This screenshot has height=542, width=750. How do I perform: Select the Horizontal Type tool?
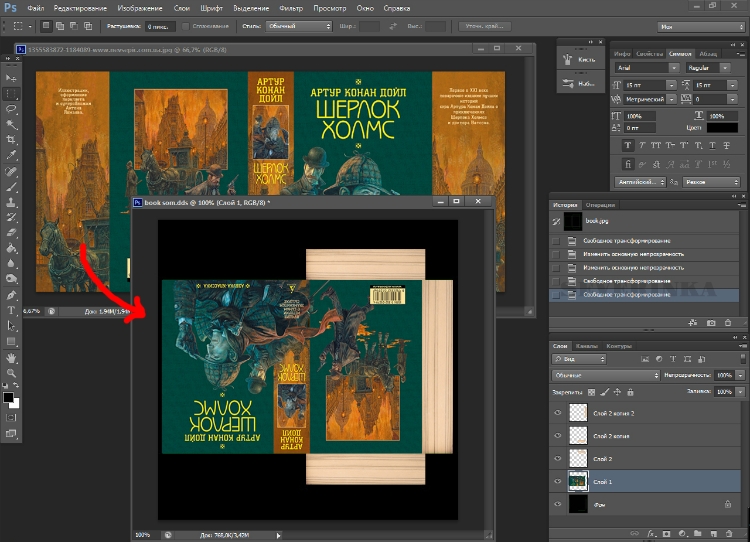click(12, 311)
